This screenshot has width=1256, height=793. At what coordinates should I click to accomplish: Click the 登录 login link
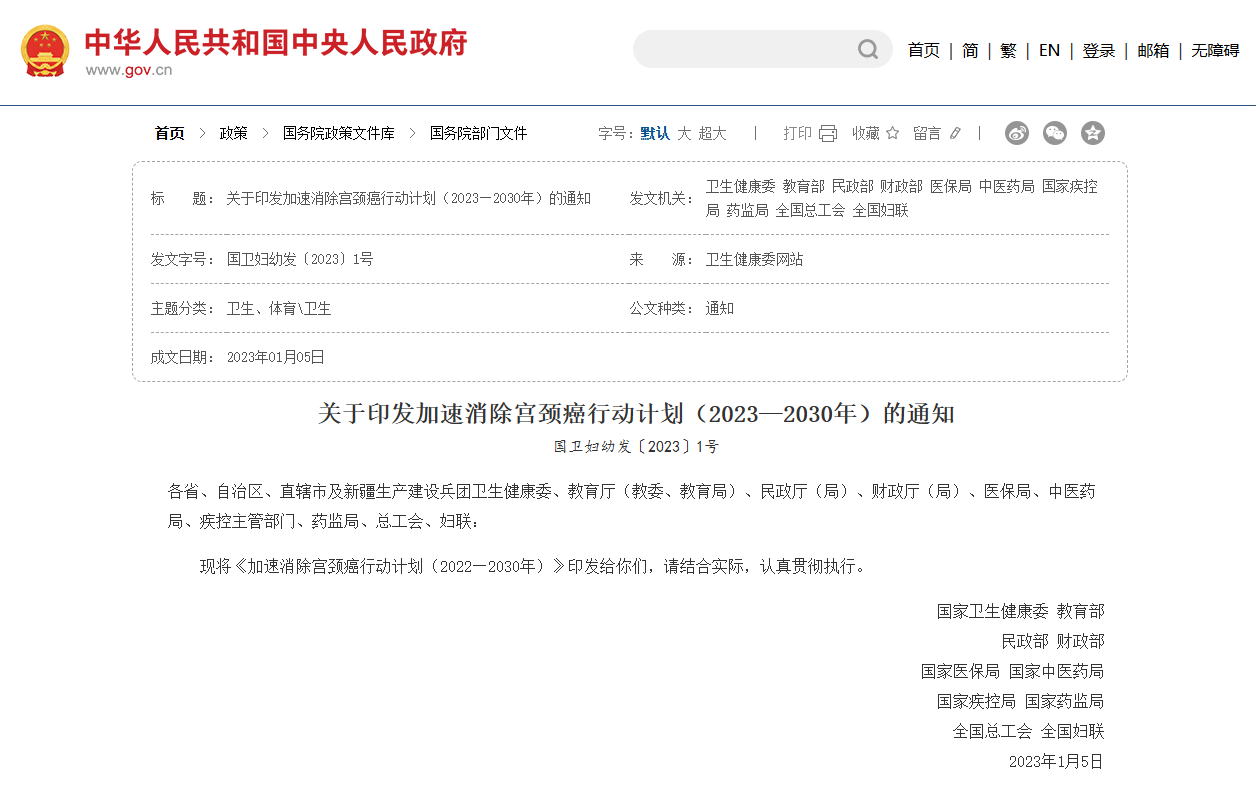1098,50
